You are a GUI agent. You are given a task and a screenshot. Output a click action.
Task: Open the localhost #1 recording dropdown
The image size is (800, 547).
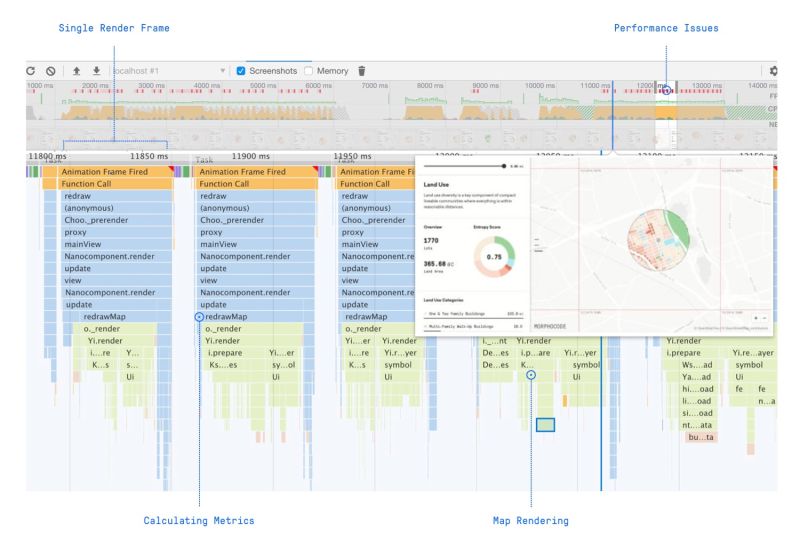pyautogui.click(x=169, y=71)
